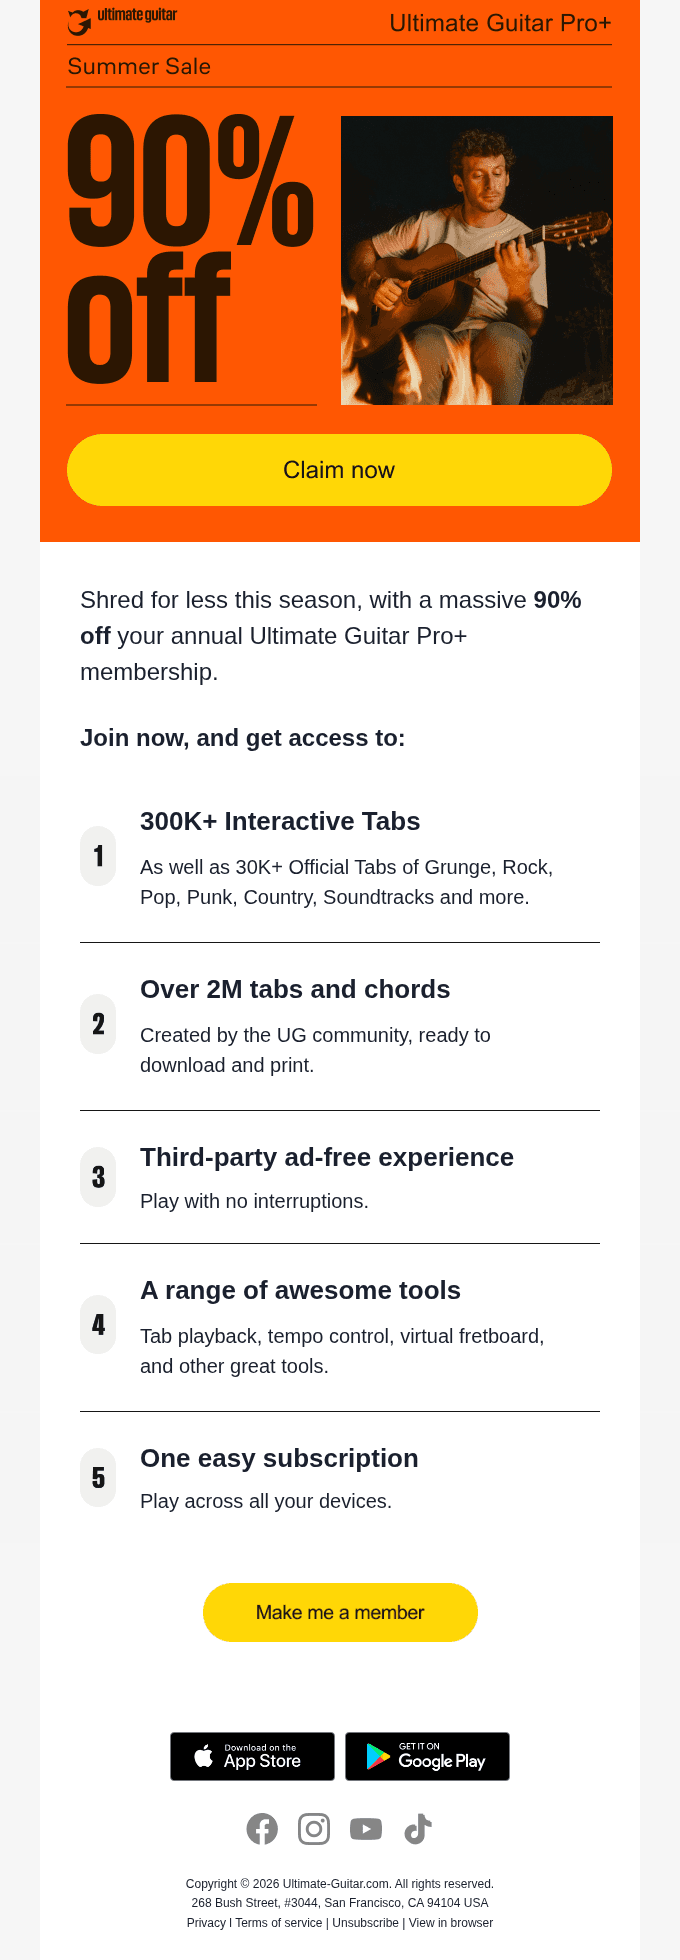This screenshot has height=1960, width=680.
Task: Click the Ultimate Guitar logo
Action: 122,20
